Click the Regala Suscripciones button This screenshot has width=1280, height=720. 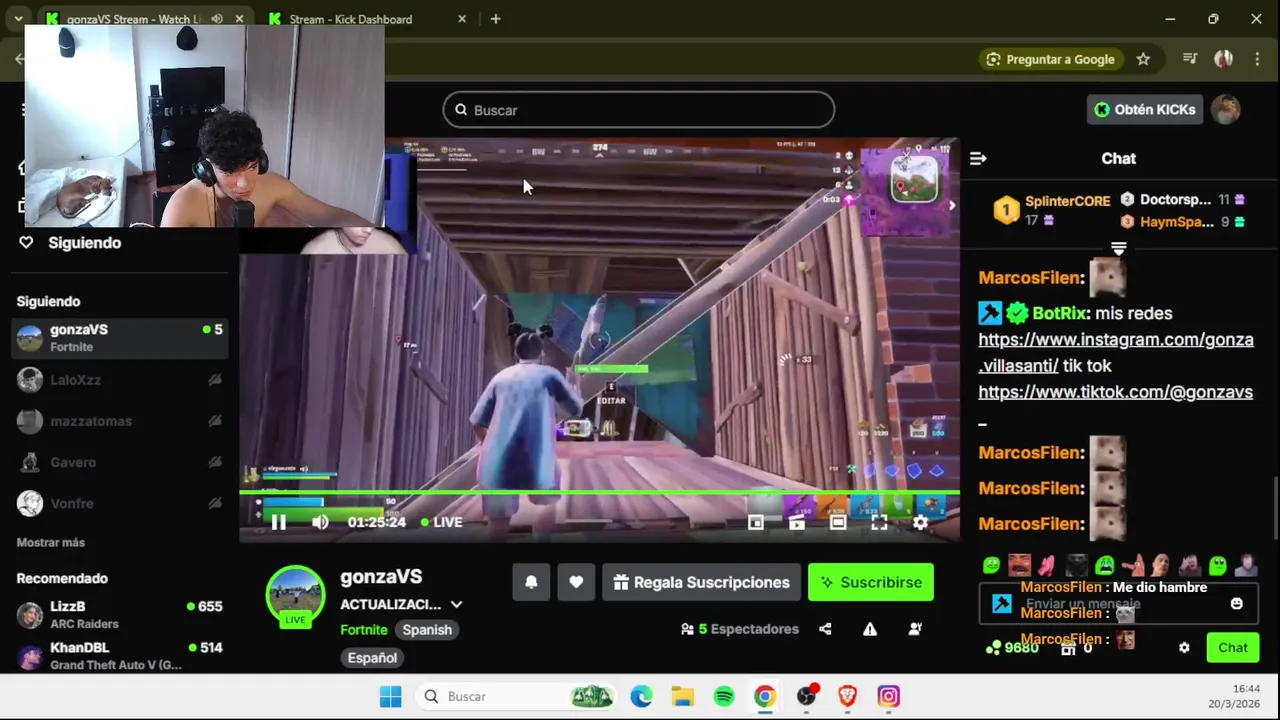coord(701,582)
